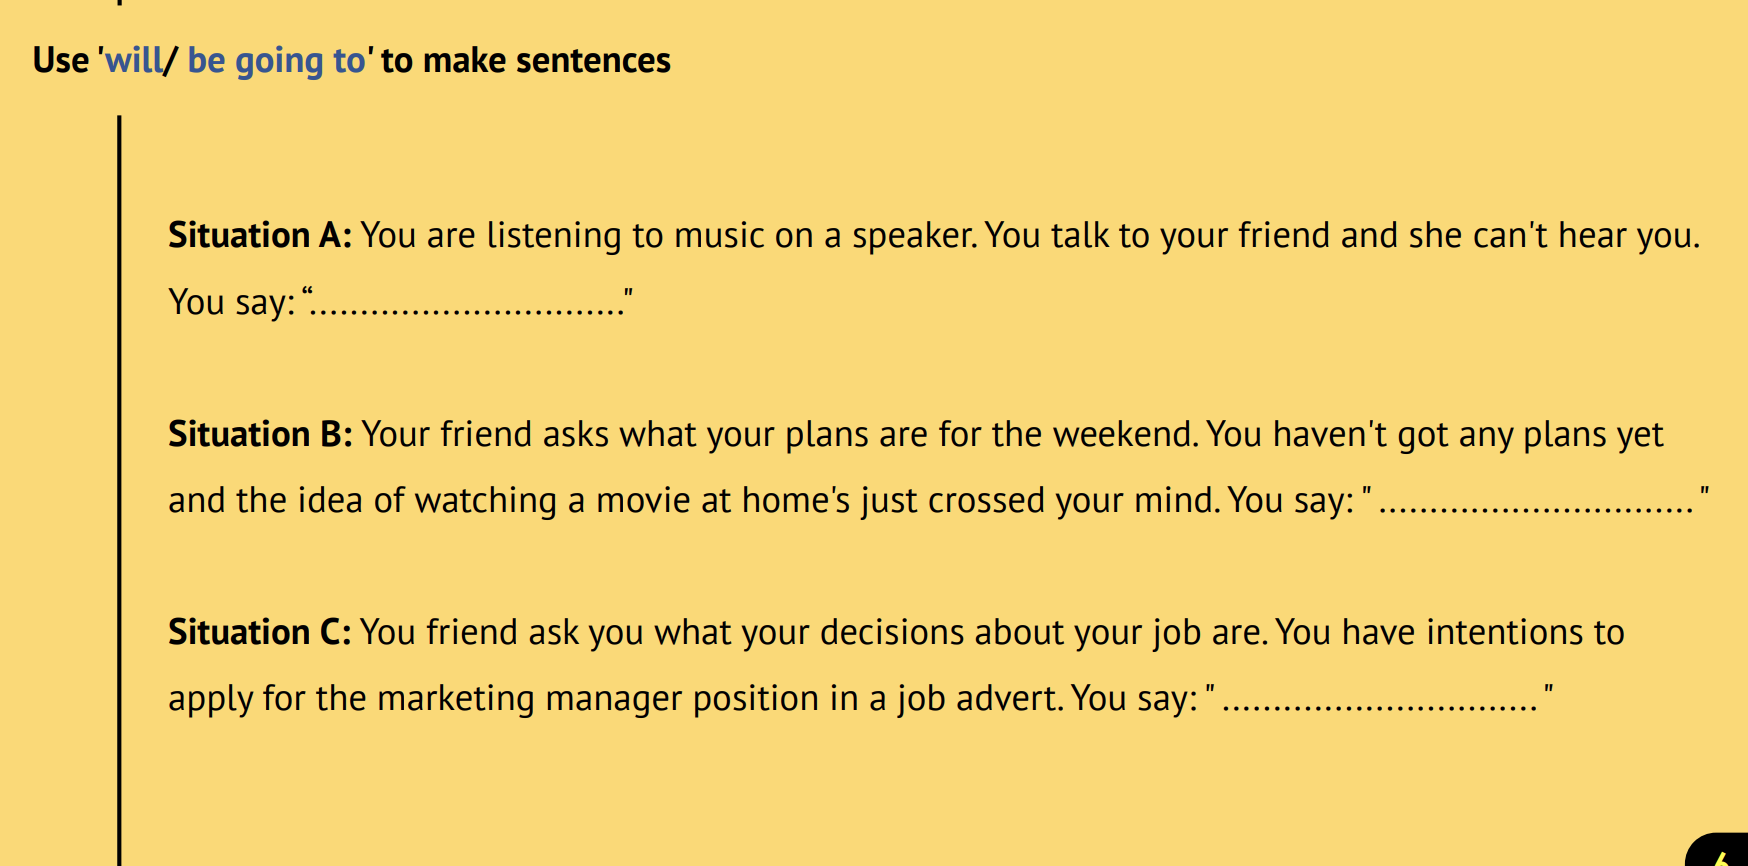Click the word 'Use' in the heading
Screen dimensions: 1748x866
(x=61, y=61)
